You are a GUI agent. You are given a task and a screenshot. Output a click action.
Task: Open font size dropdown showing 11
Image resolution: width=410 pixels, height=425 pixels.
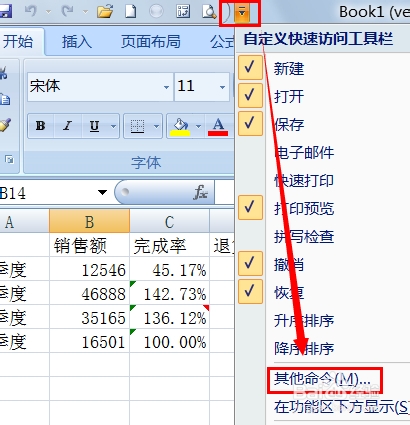[222, 87]
